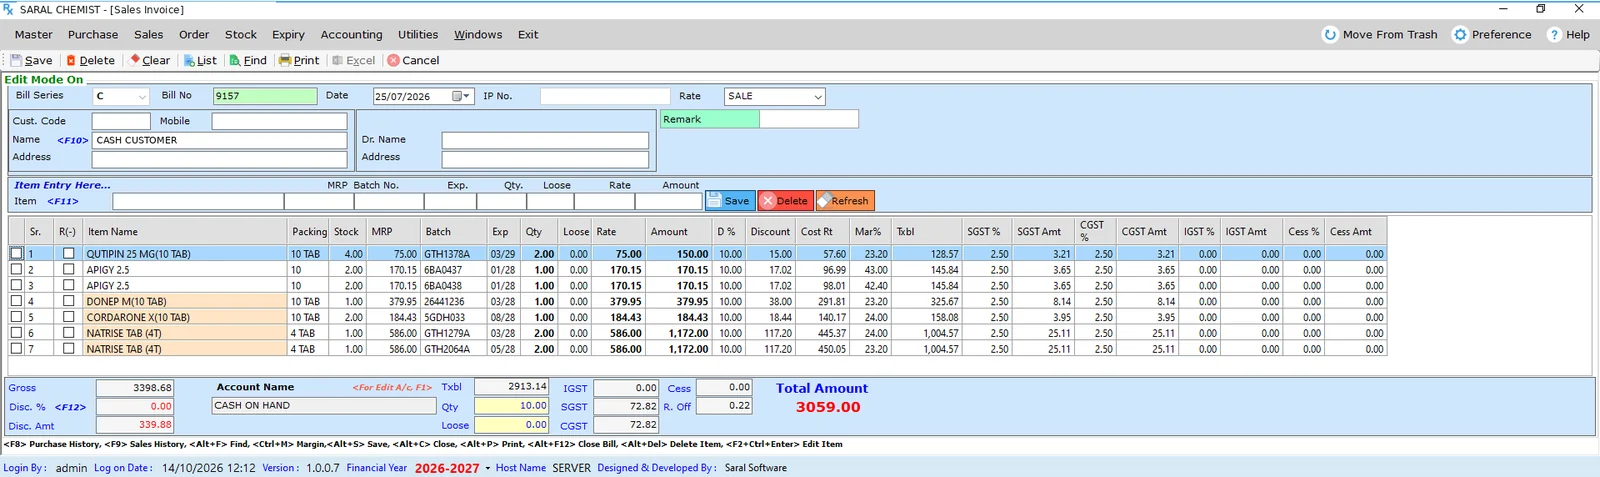The height and width of the screenshot is (477, 1600).
Task: Click the CASH ON HAND account field
Action: tap(324, 406)
